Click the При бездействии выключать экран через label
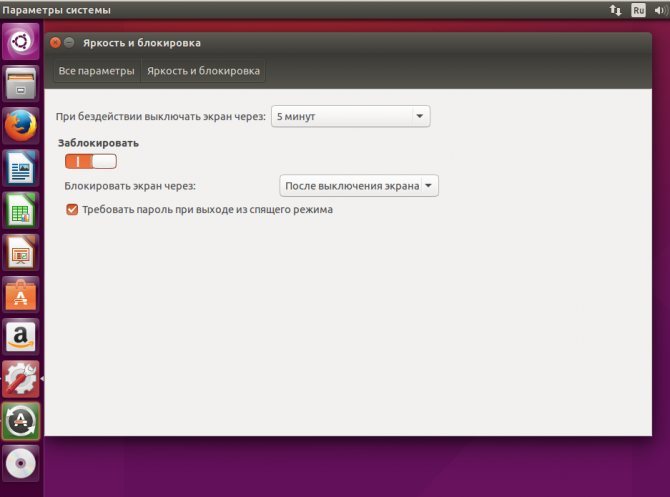This screenshot has height=497, width=670. (161, 116)
